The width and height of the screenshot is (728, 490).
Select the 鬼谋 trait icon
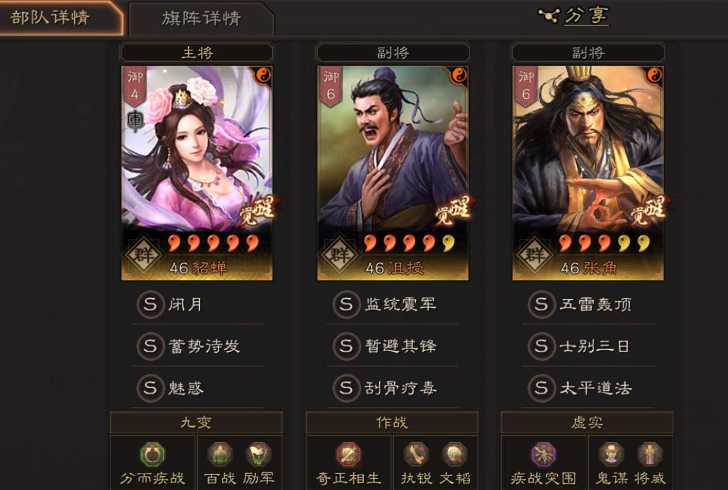(x=611, y=454)
